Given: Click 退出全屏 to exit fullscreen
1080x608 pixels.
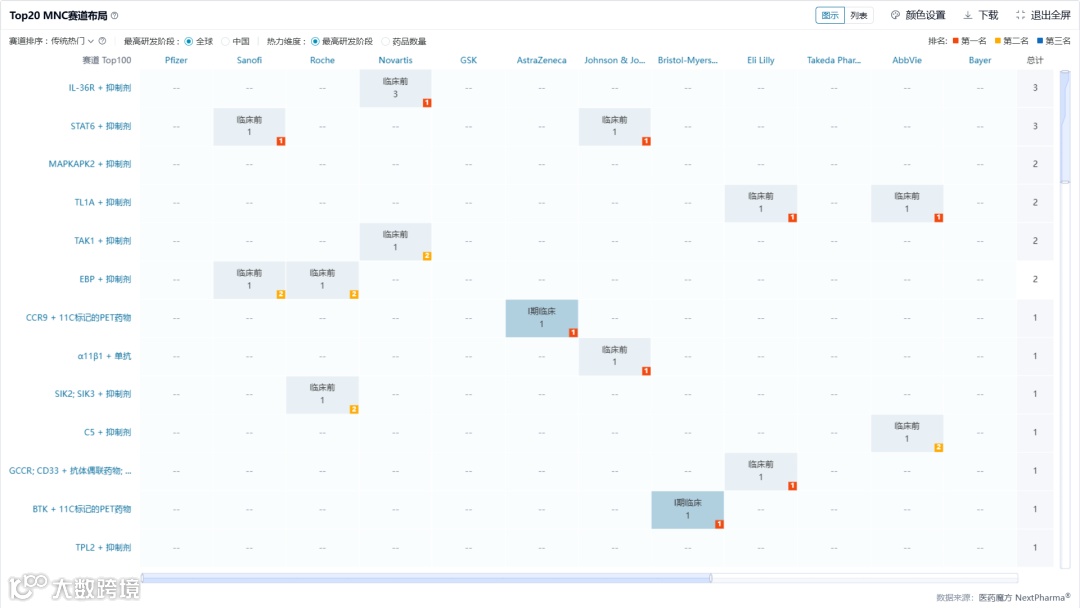Looking at the screenshot, I should coord(1043,15).
